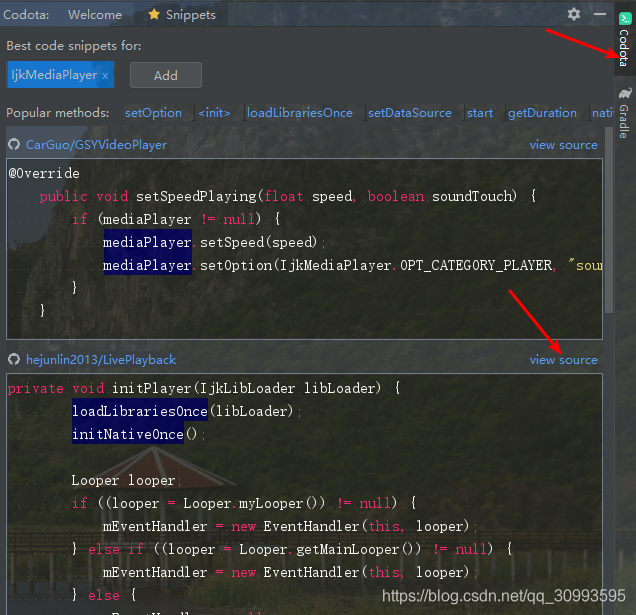
Task: Click highlighted mediaPlayer before setSpeed
Action: tap(147, 242)
